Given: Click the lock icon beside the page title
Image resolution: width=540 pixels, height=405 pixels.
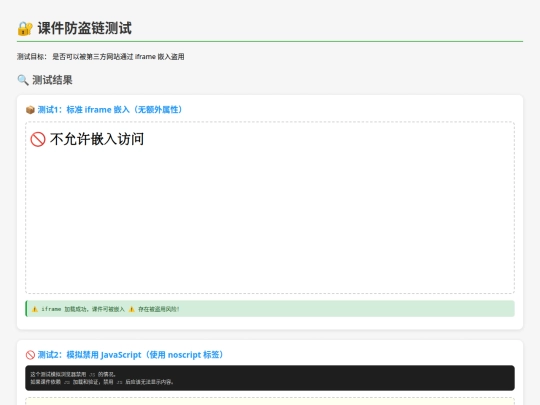Looking at the screenshot, I should [25, 29].
